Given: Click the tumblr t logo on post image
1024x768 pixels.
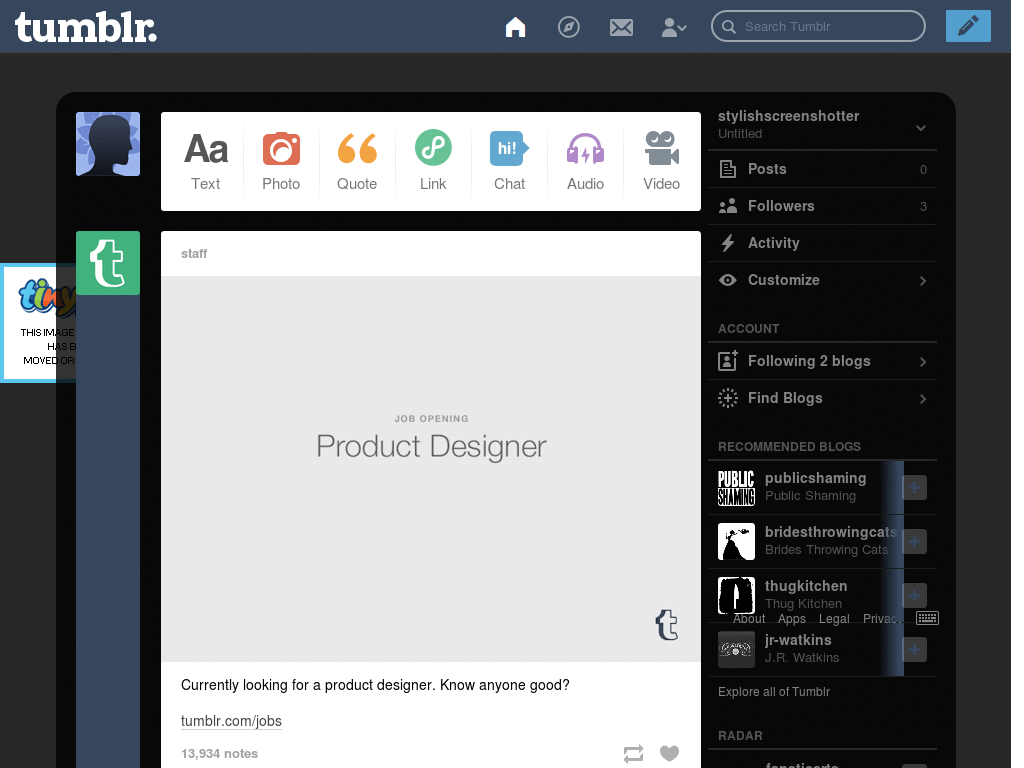Looking at the screenshot, I should click(x=667, y=625).
